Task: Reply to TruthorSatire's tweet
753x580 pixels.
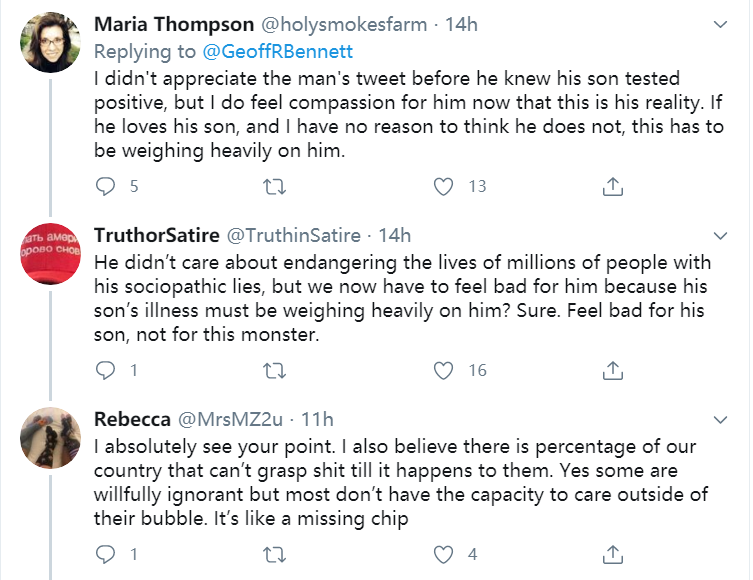Action: tap(106, 371)
